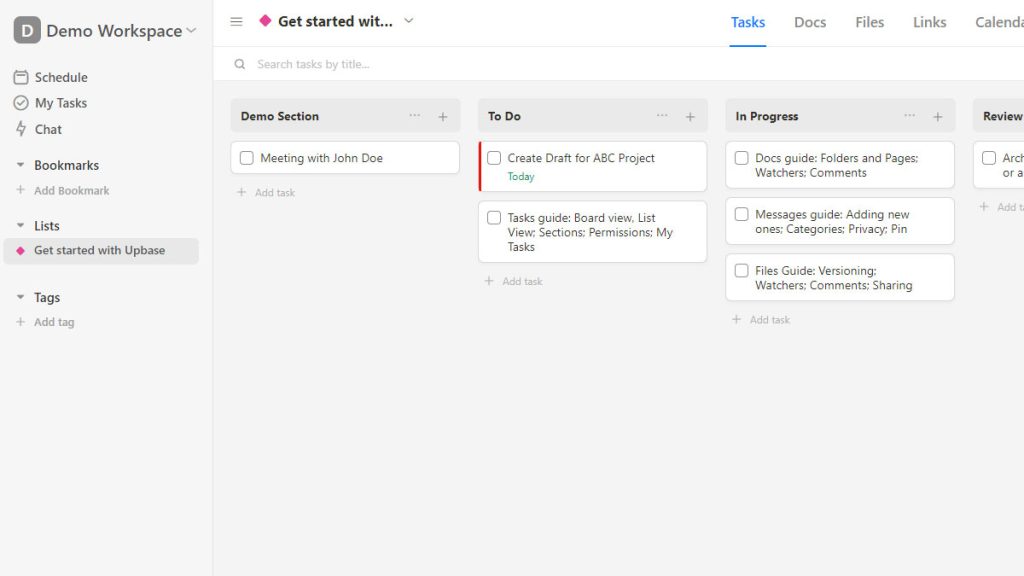Image resolution: width=1024 pixels, height=576 pixels.
Task: Switch to the Files tab
Action: [869, 22]
